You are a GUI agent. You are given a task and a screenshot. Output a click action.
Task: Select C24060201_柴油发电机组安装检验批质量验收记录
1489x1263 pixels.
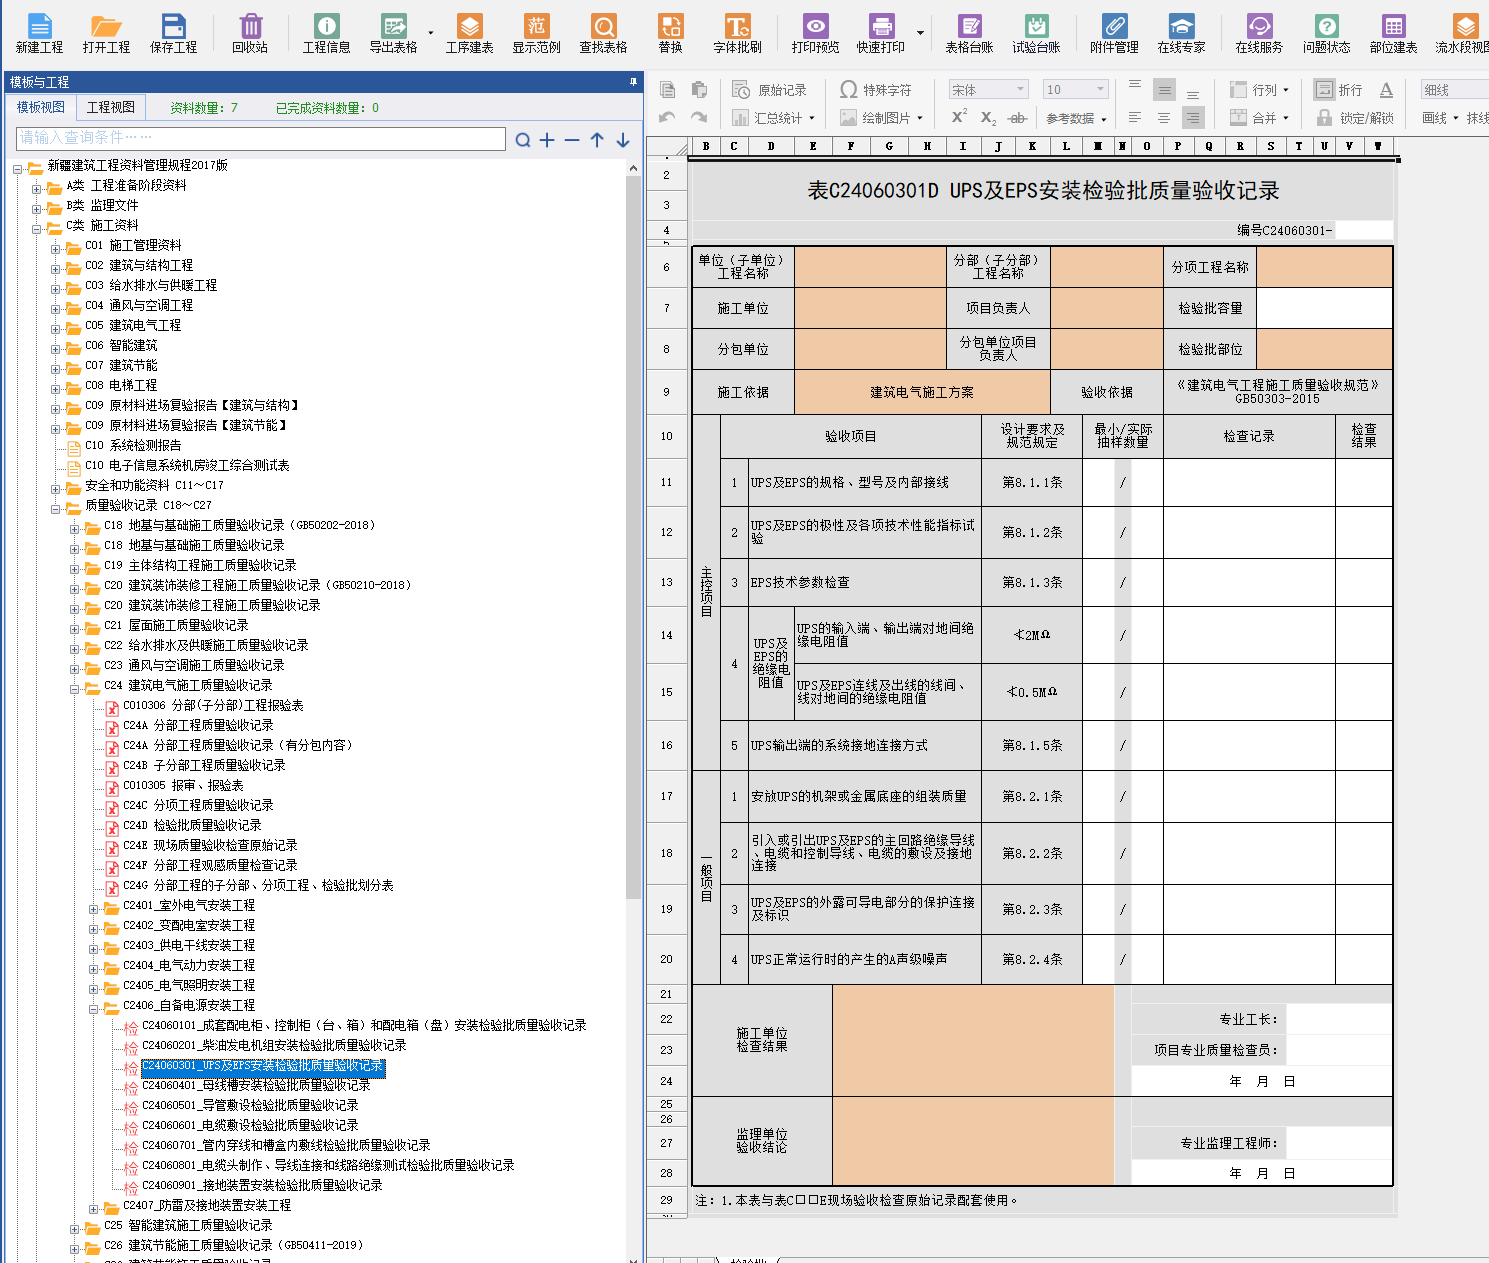pyautogui.click(x=274, y=1045)
